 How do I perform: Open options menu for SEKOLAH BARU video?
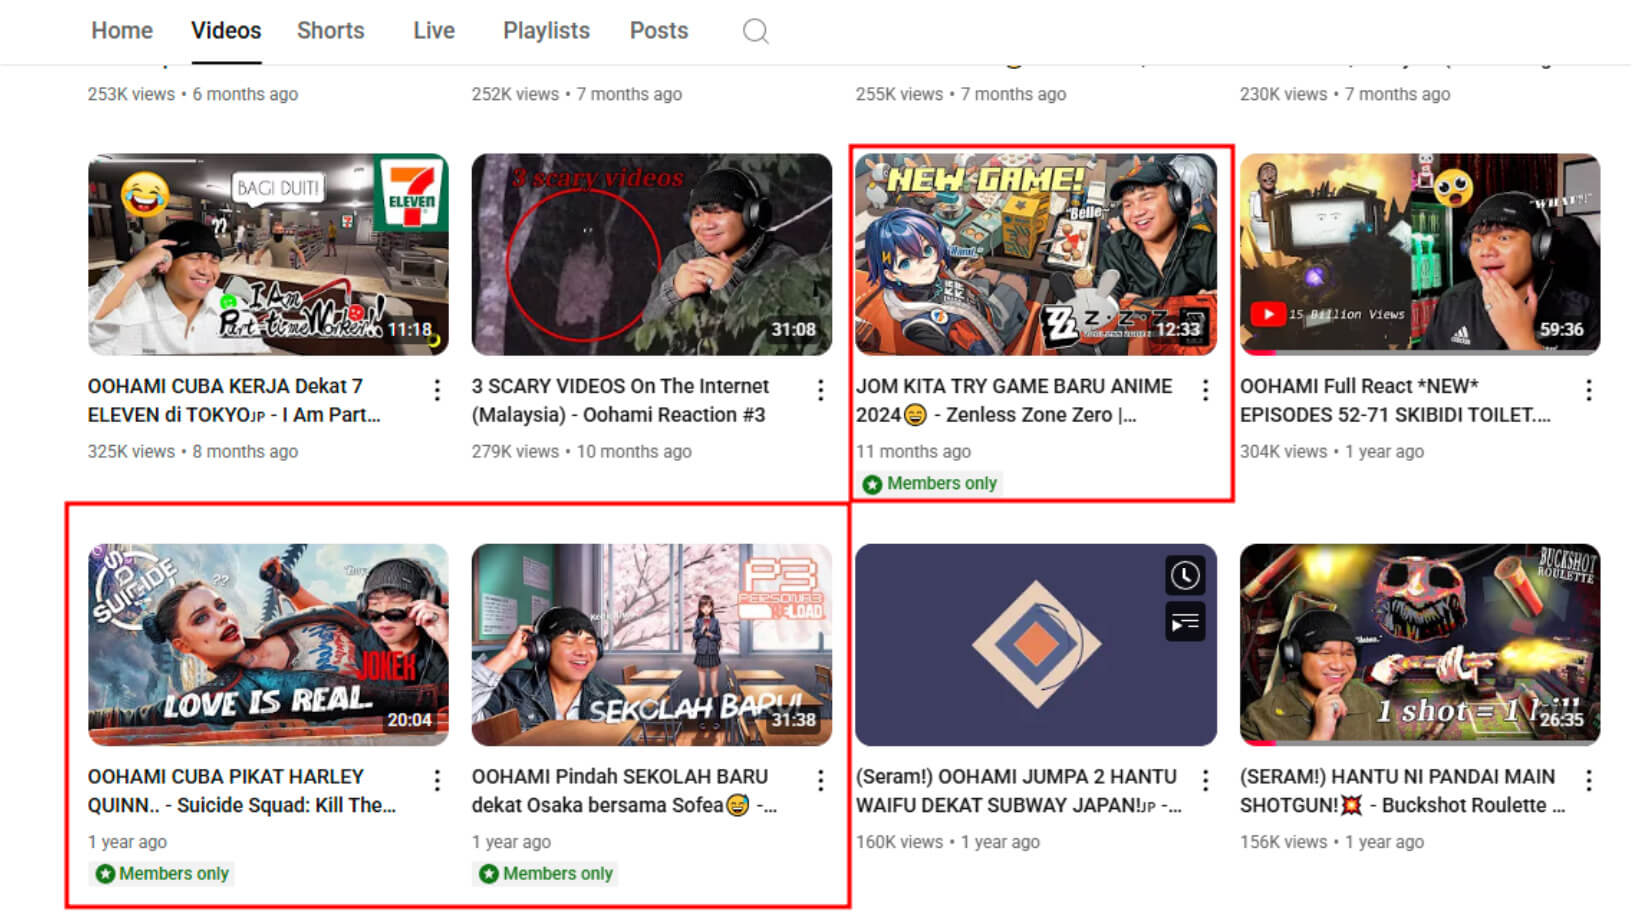[820, 781]
